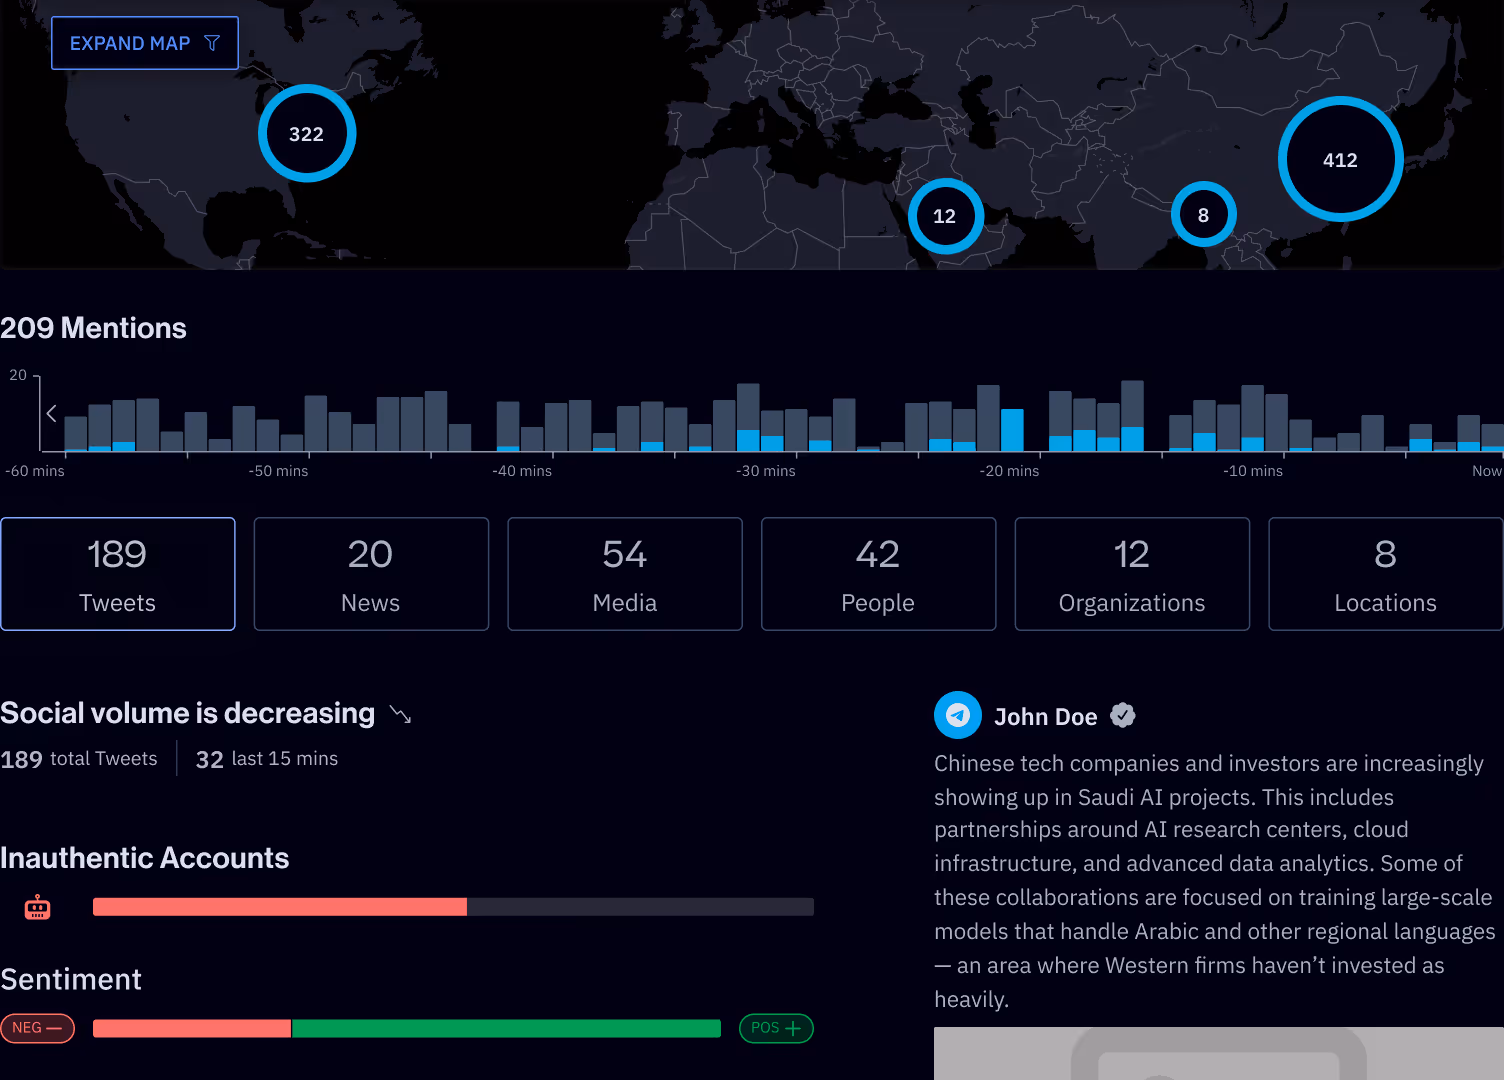The height and width of the screenshot is (1080, 1504).
Task: Select the 189 Tweets tab
Action: click(118, 574)
